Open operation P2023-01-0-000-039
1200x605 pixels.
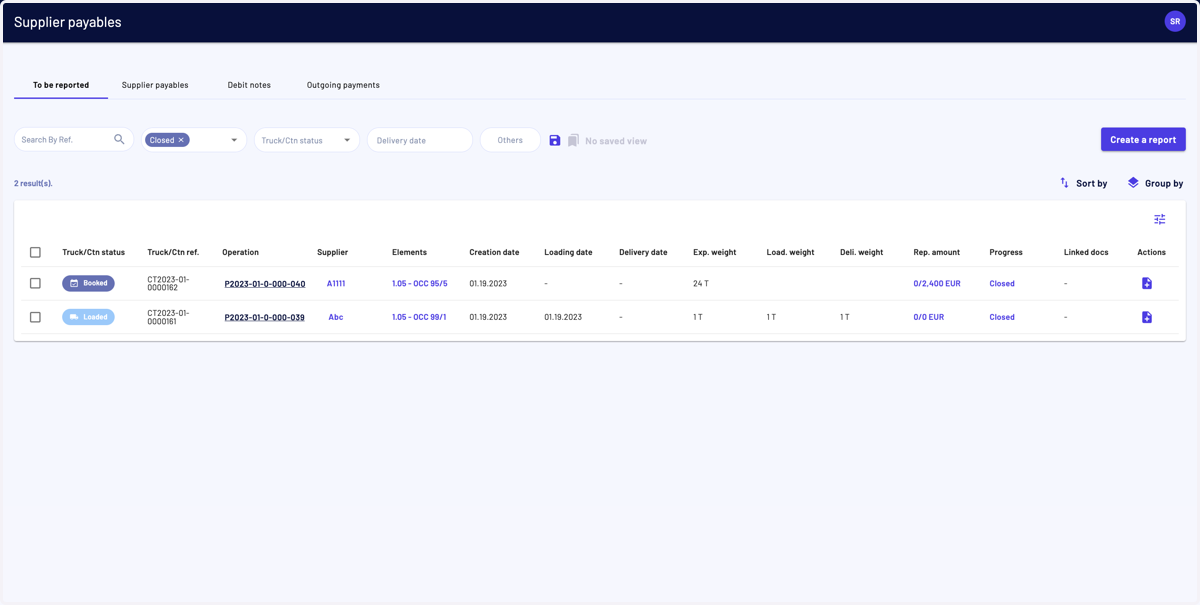click(264, 317)
